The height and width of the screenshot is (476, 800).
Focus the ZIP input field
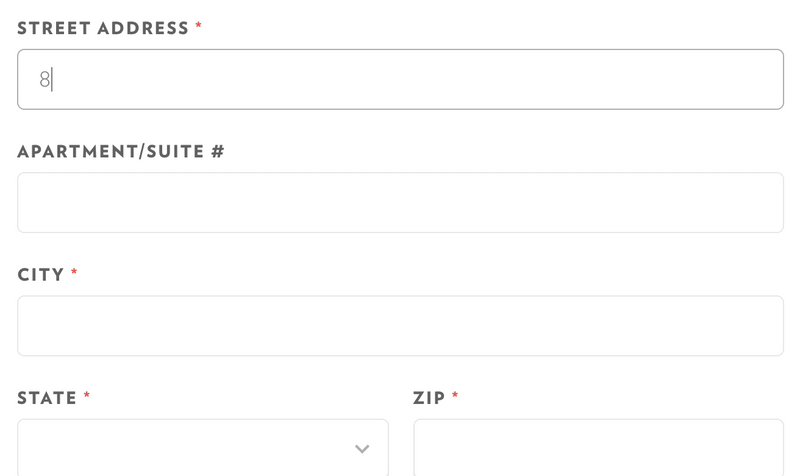(598, 449)
